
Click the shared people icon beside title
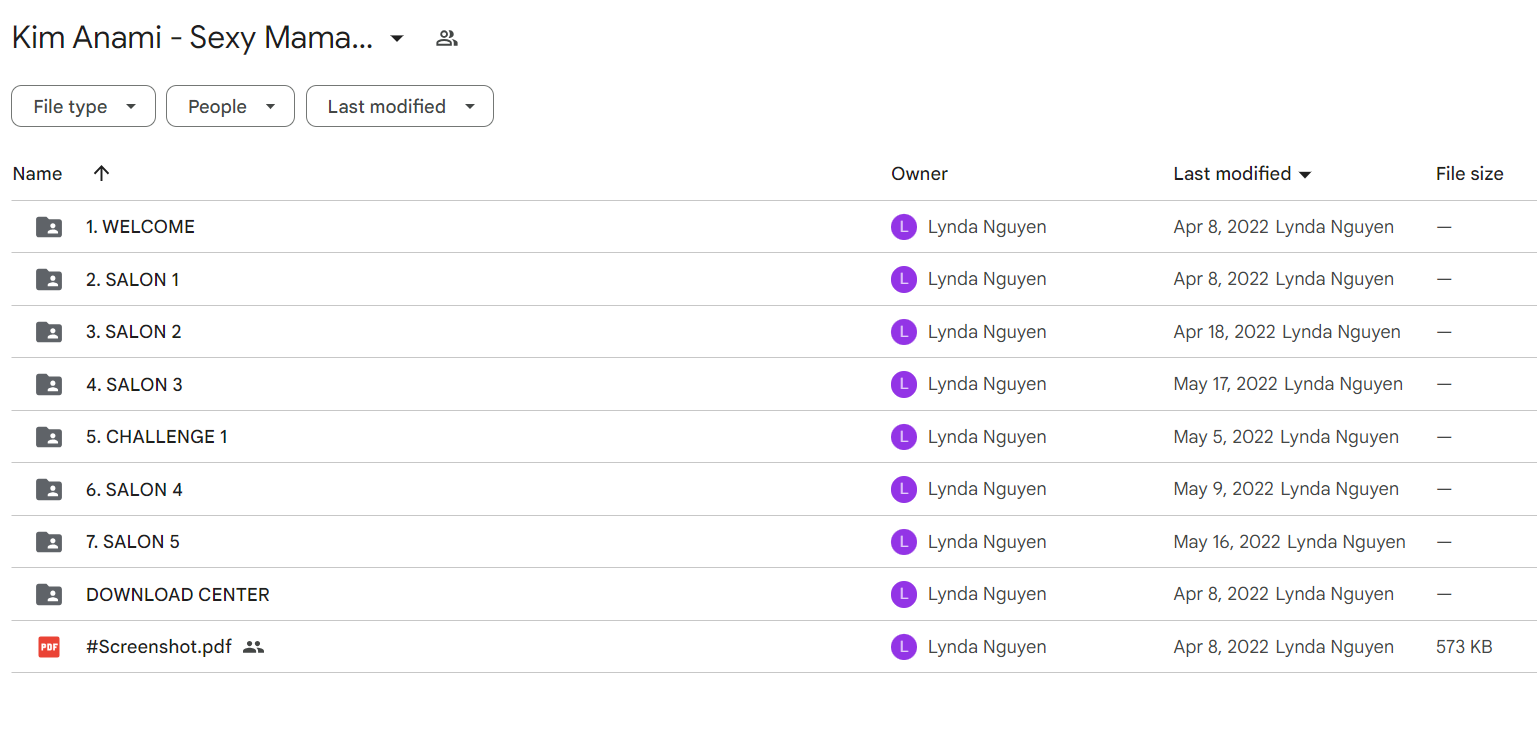[447, 39]
